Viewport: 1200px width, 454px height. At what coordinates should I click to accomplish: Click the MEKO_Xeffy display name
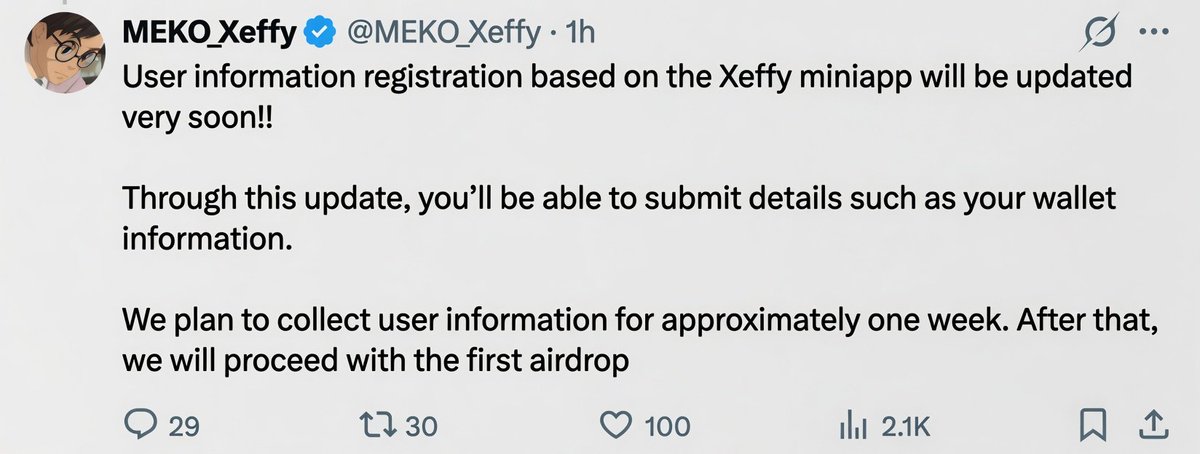pyautogui.click(x=208, y=34)
